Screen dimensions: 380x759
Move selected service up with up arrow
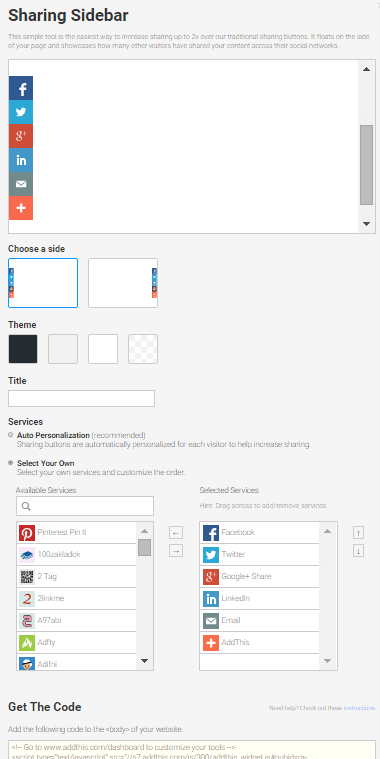[x=358, y=533]
